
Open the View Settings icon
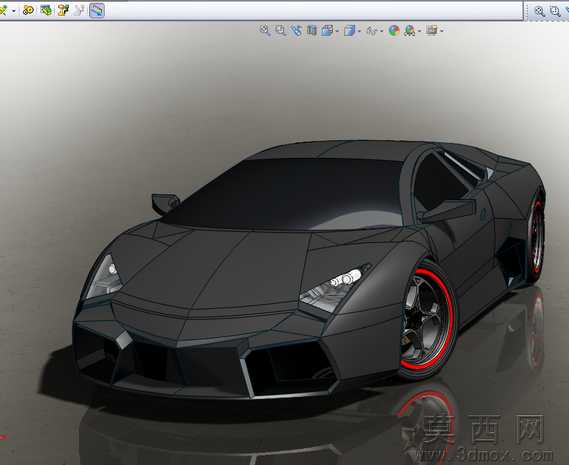(x=431, y=30)
